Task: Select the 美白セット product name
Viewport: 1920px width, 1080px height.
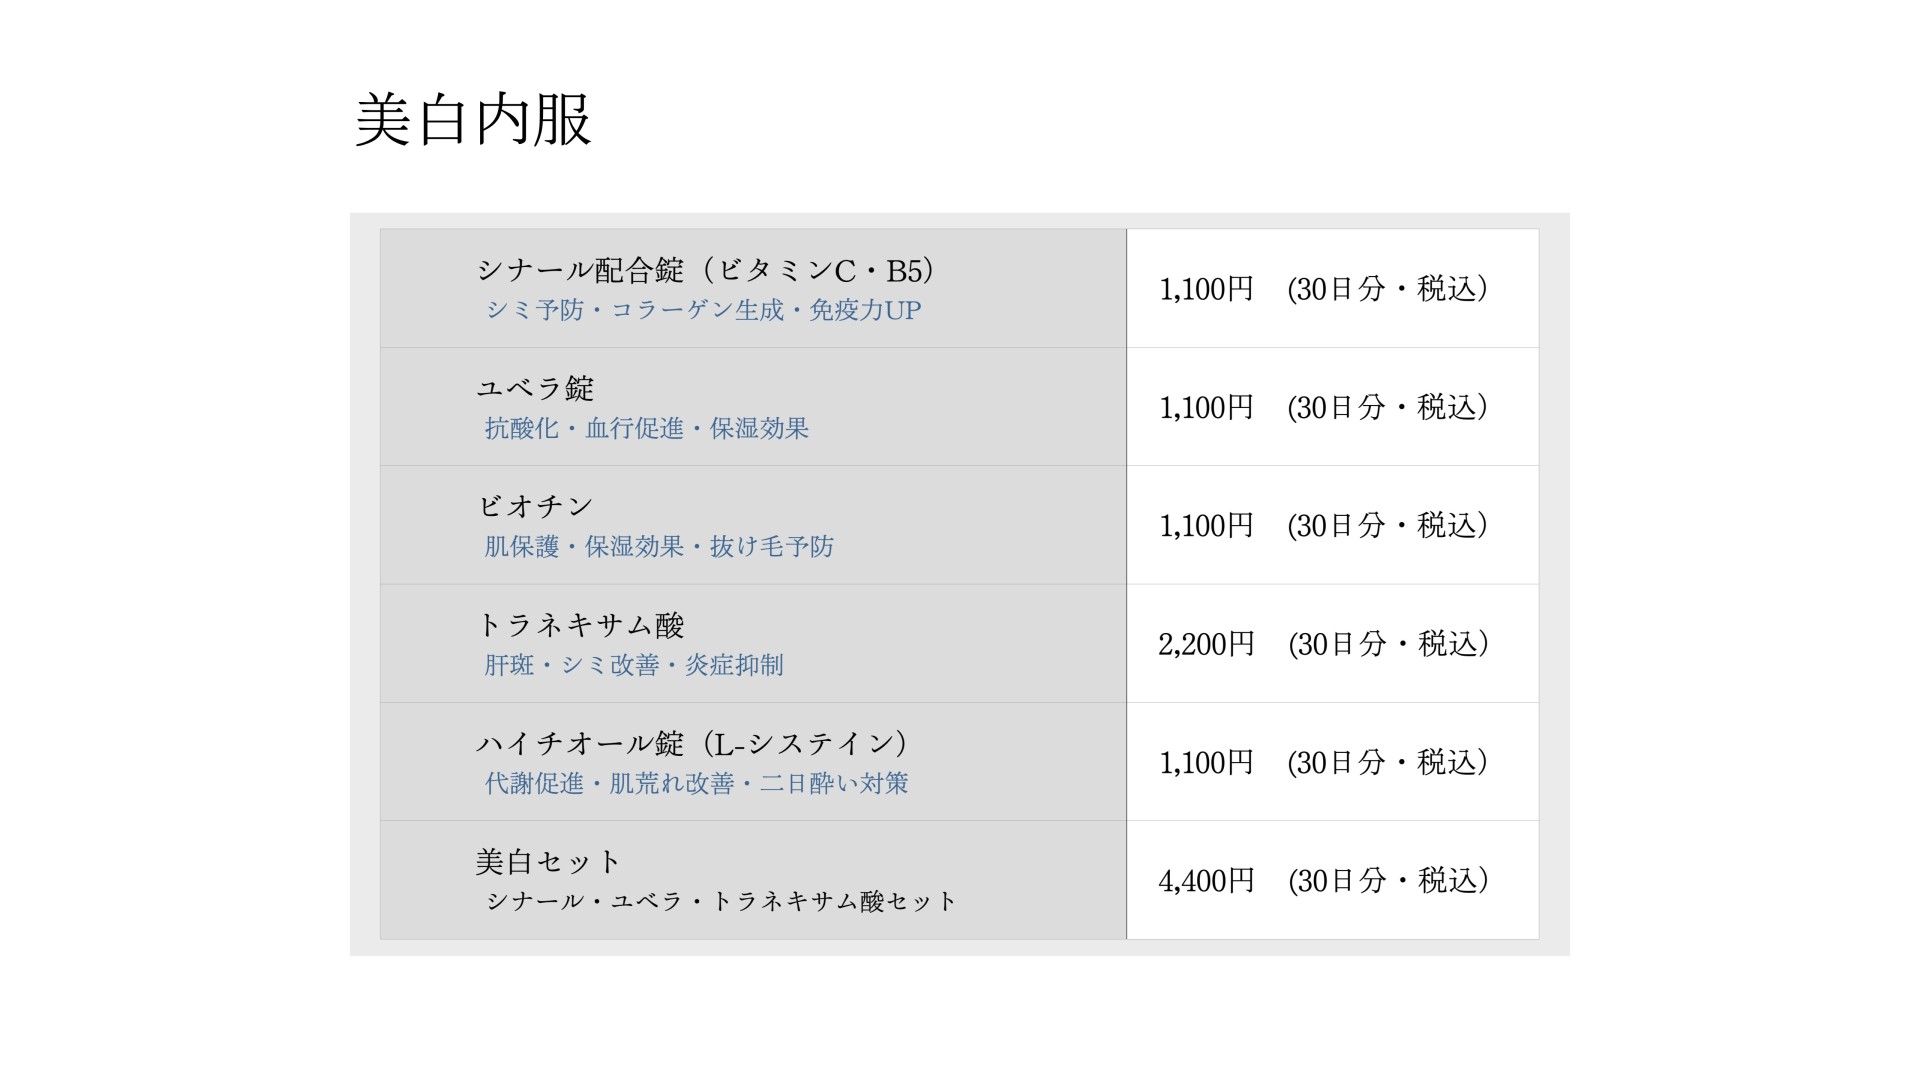Action: 548,861
